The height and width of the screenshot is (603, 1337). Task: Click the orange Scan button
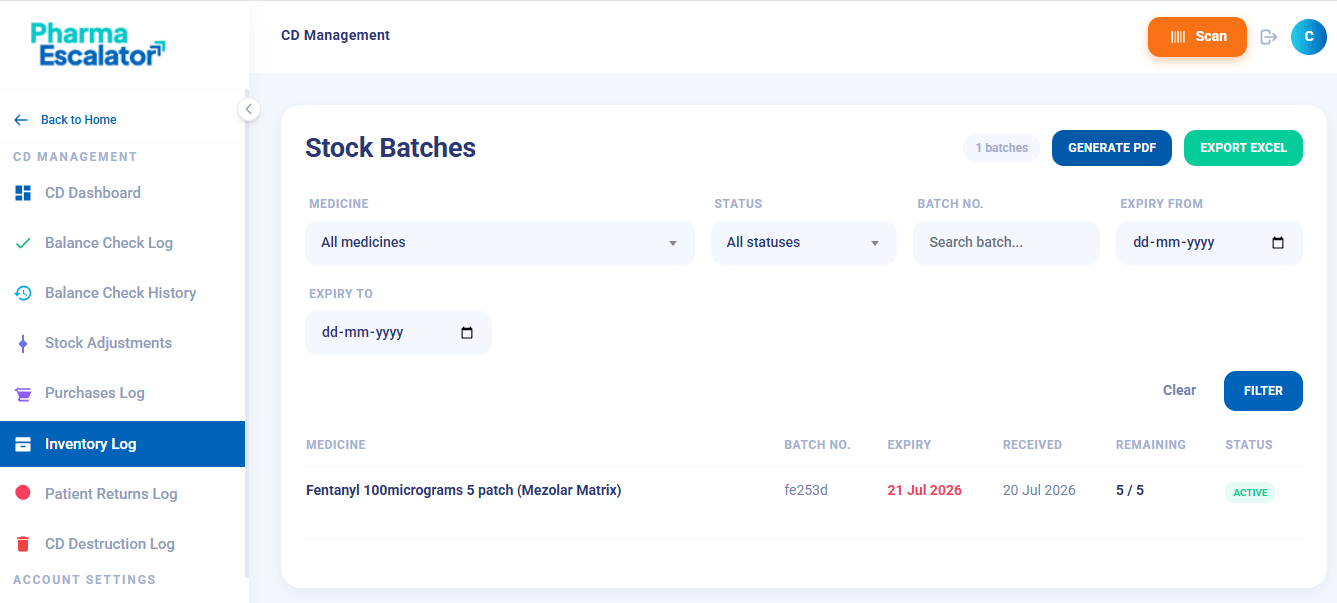click(1197, 37)
